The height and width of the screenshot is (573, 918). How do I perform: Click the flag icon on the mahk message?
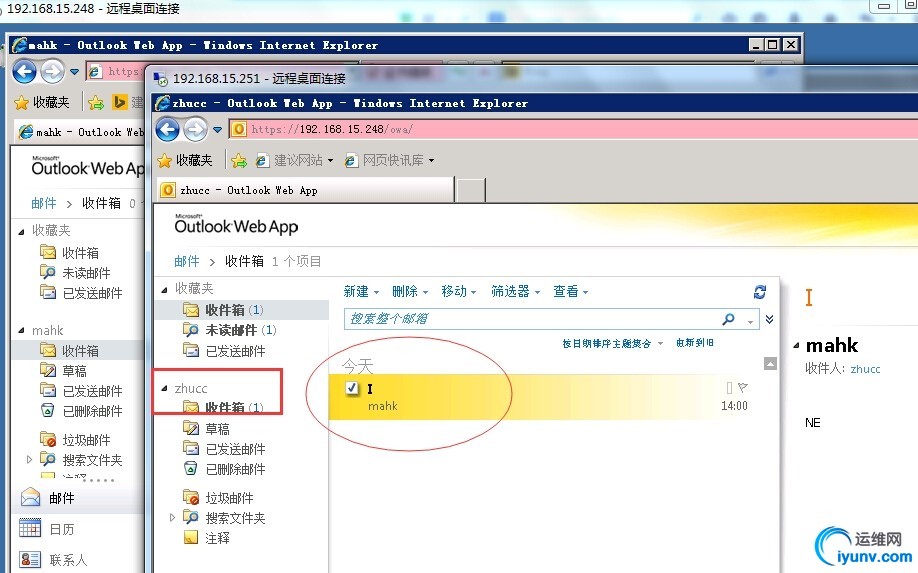click(743, 387)
